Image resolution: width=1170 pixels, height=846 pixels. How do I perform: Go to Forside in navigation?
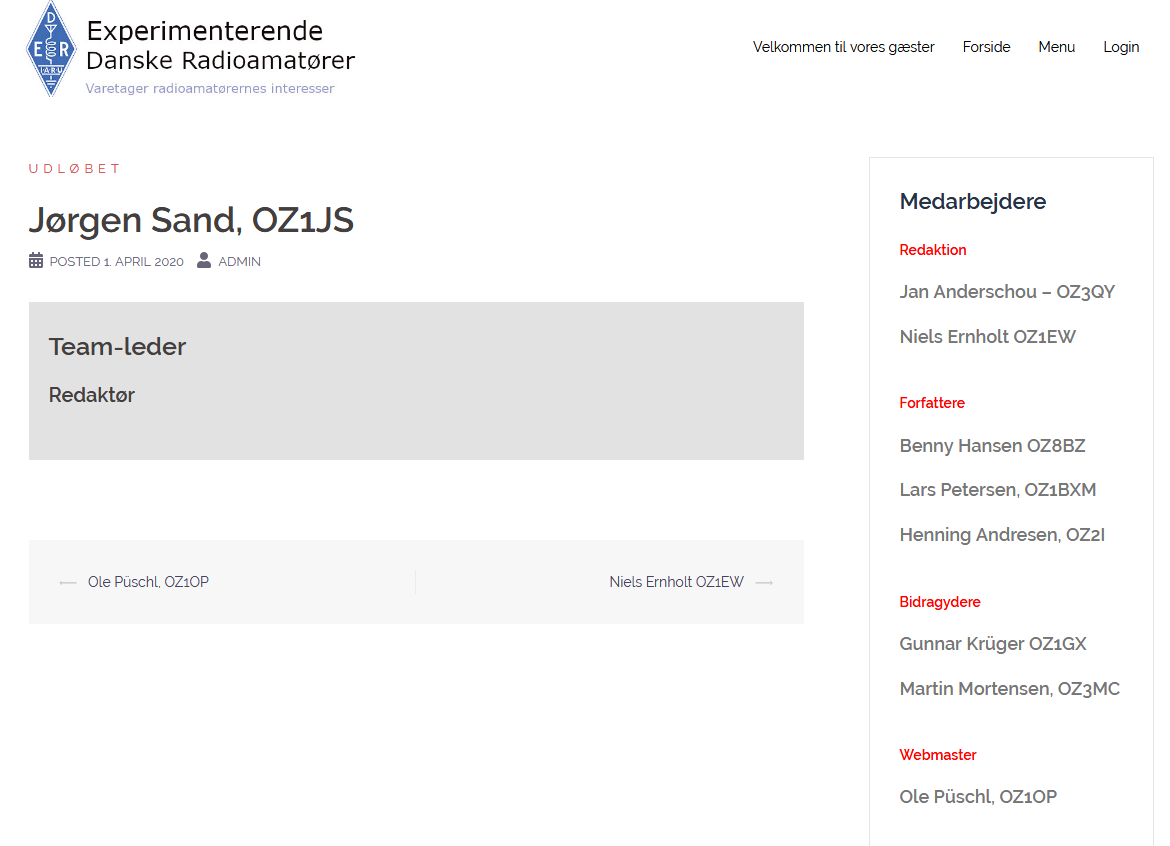pos(986,47)
